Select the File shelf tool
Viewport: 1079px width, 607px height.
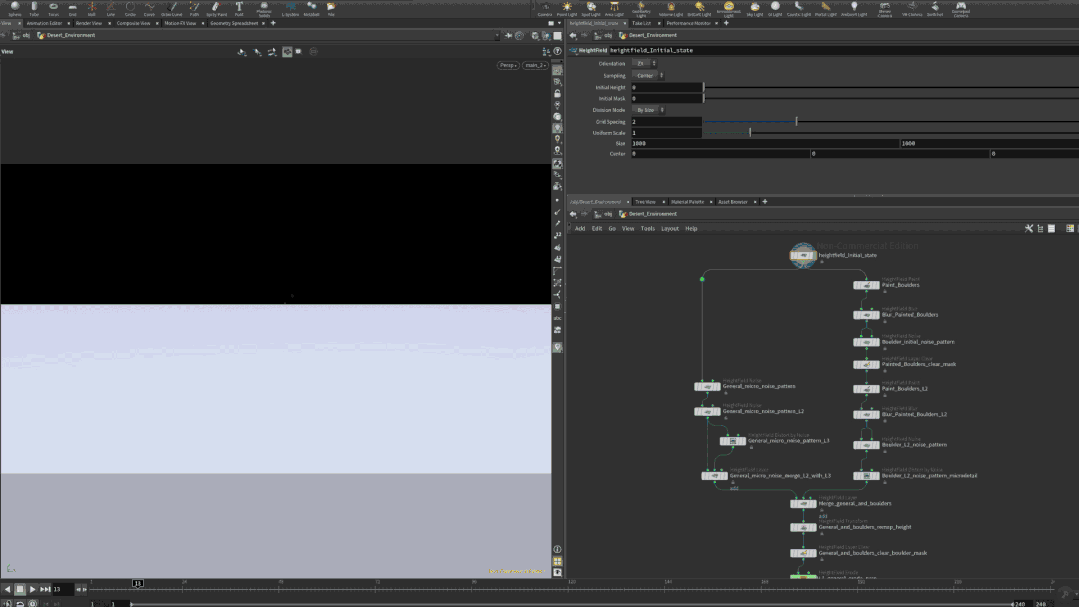[x=331, y=8]
